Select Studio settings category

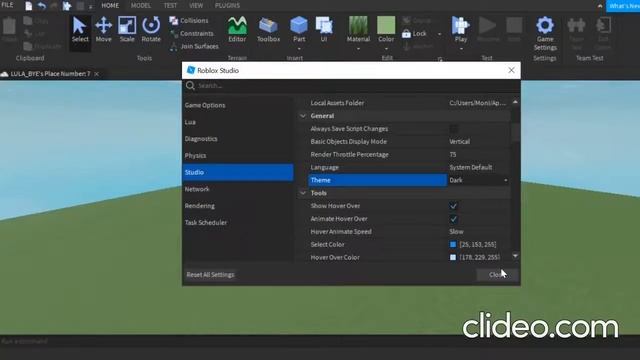tap(238, 172)
